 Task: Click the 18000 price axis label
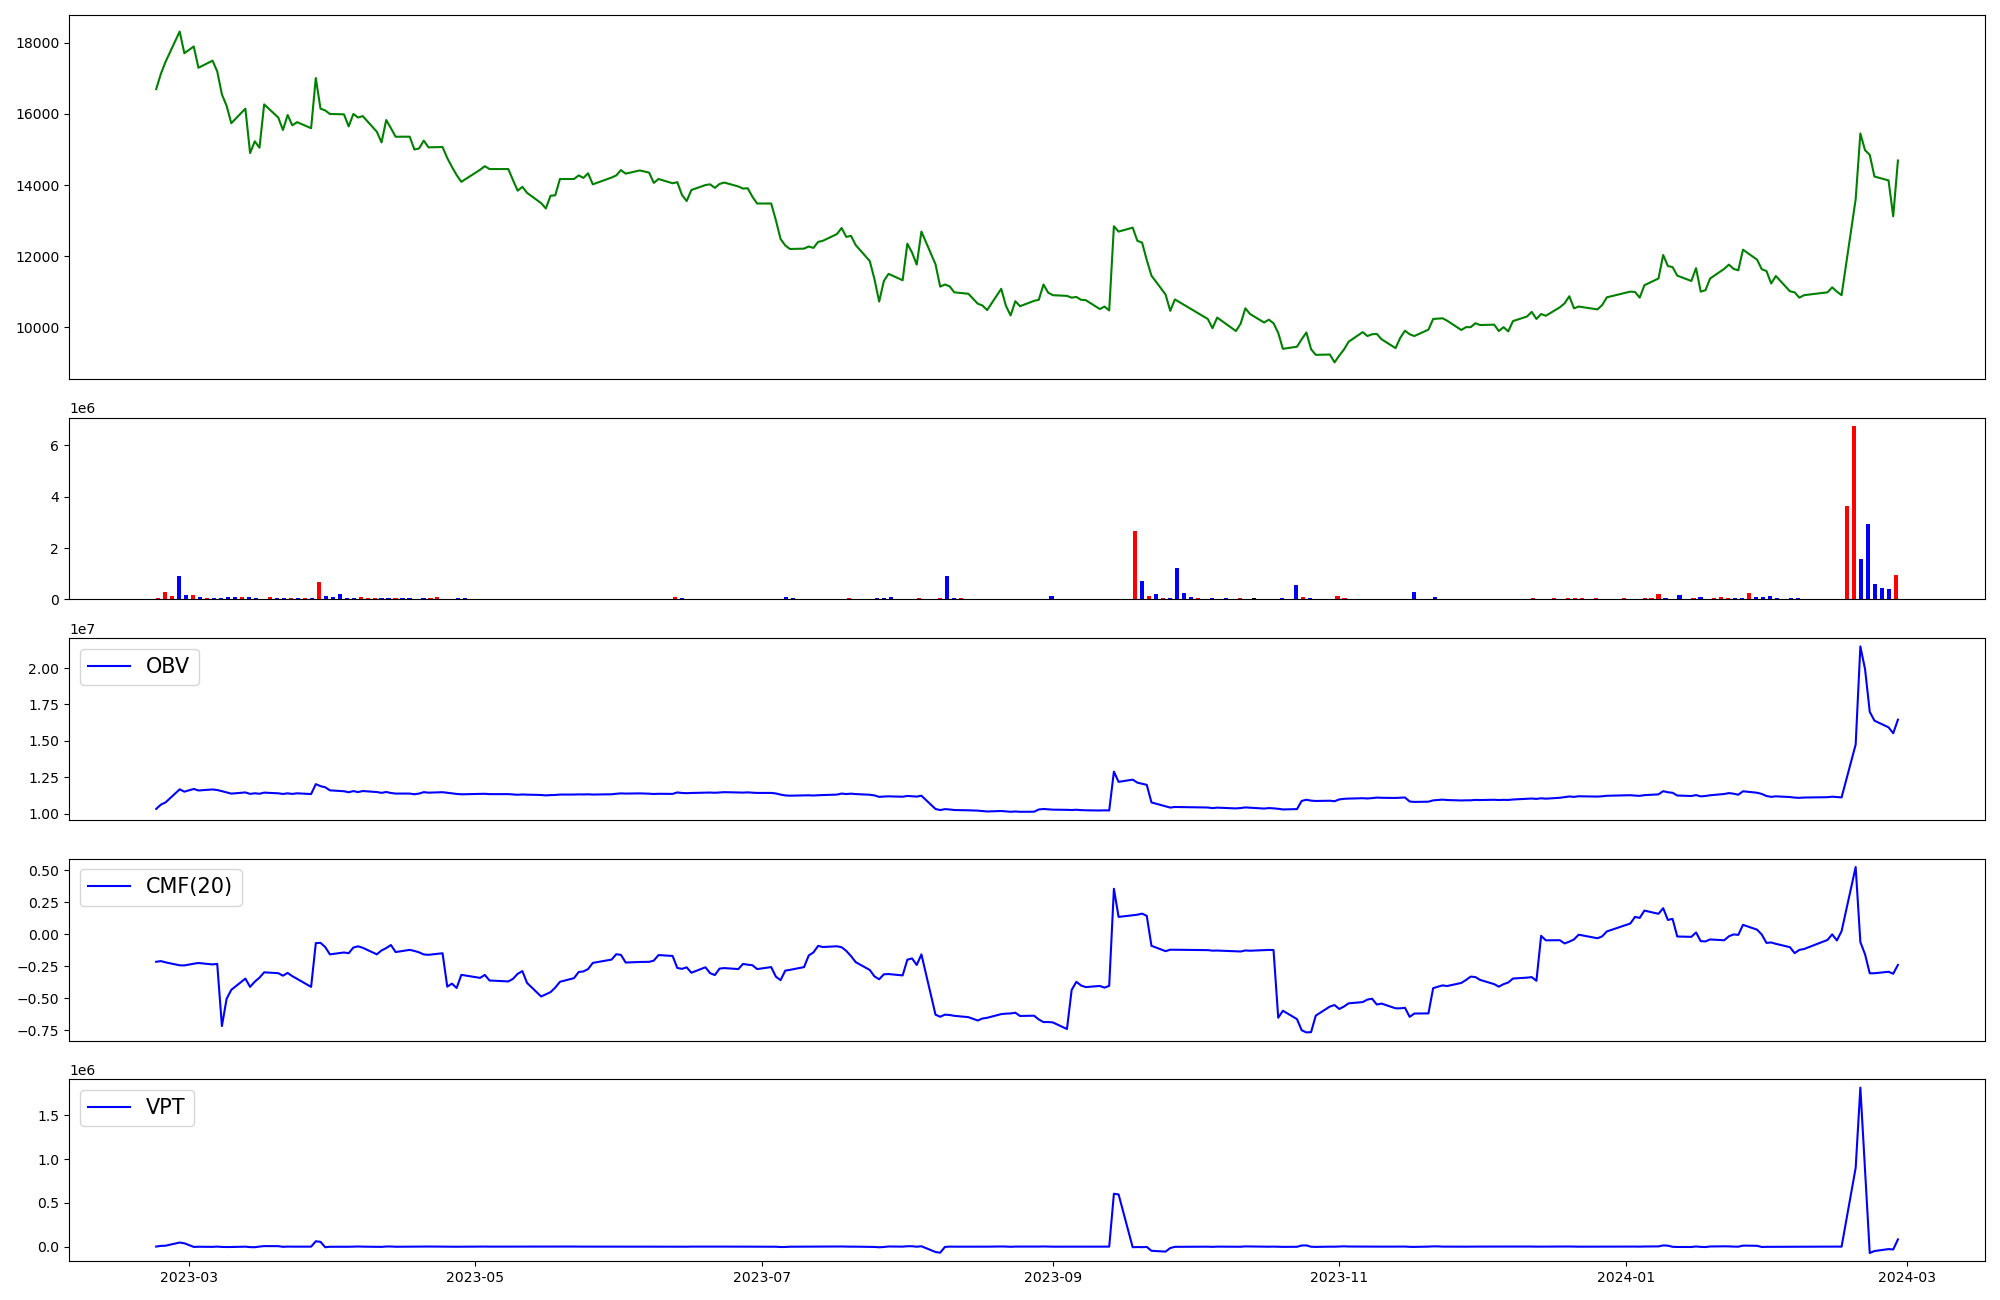(38, 43)
